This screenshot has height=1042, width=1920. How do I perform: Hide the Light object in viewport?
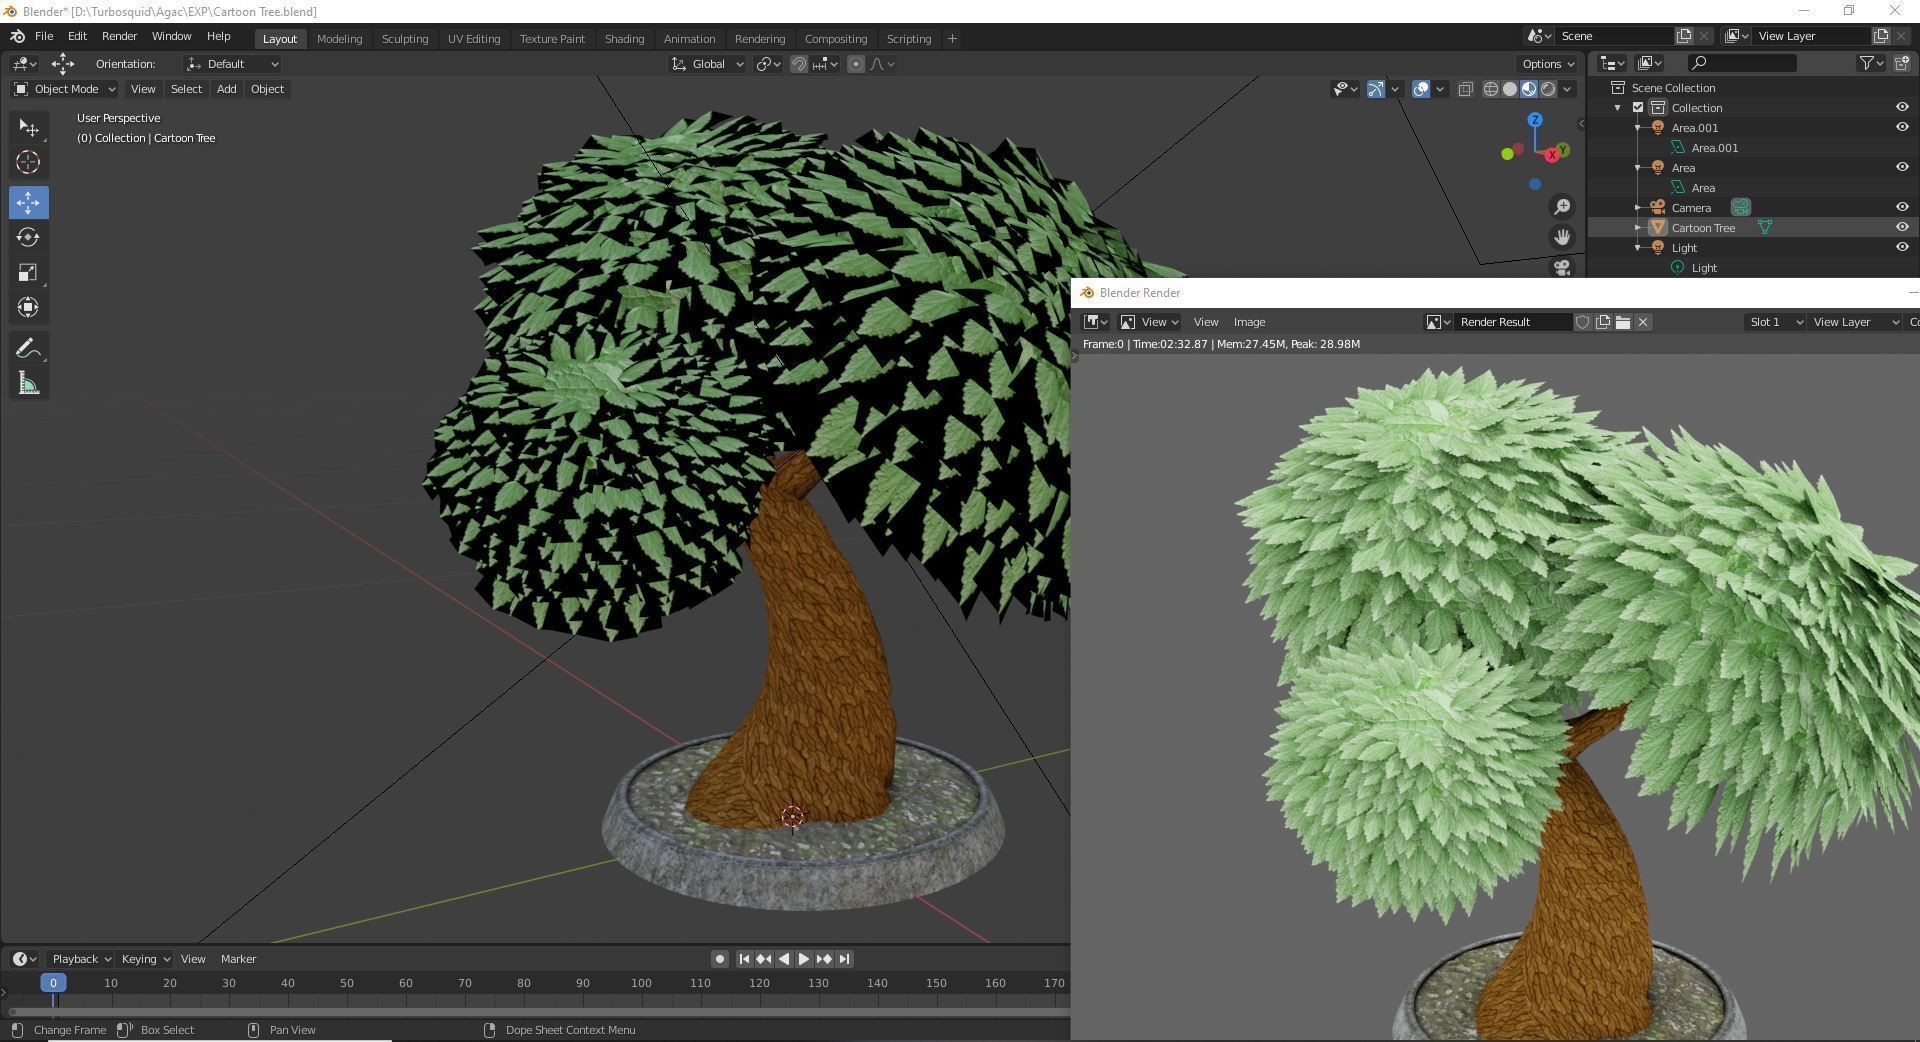tap(1902, 247)
